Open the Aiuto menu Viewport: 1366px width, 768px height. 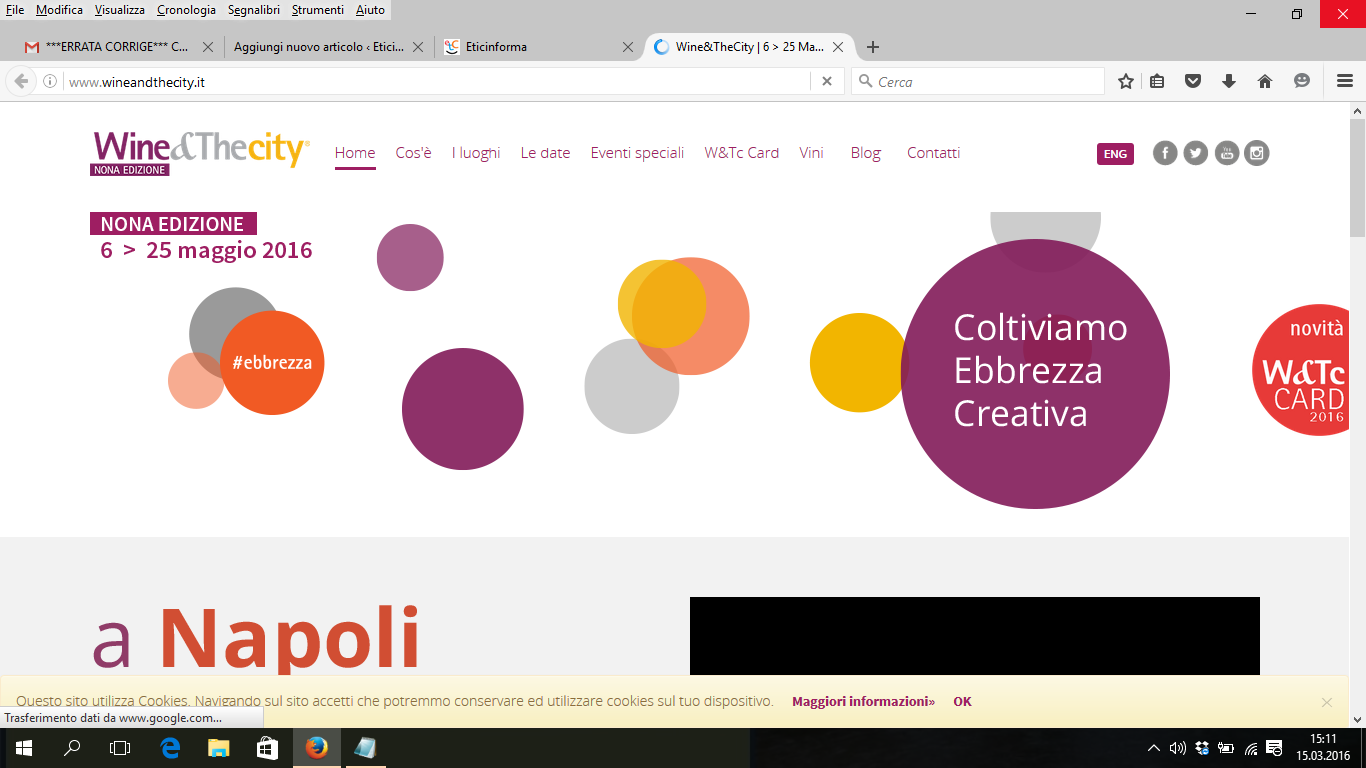[370, 10]
